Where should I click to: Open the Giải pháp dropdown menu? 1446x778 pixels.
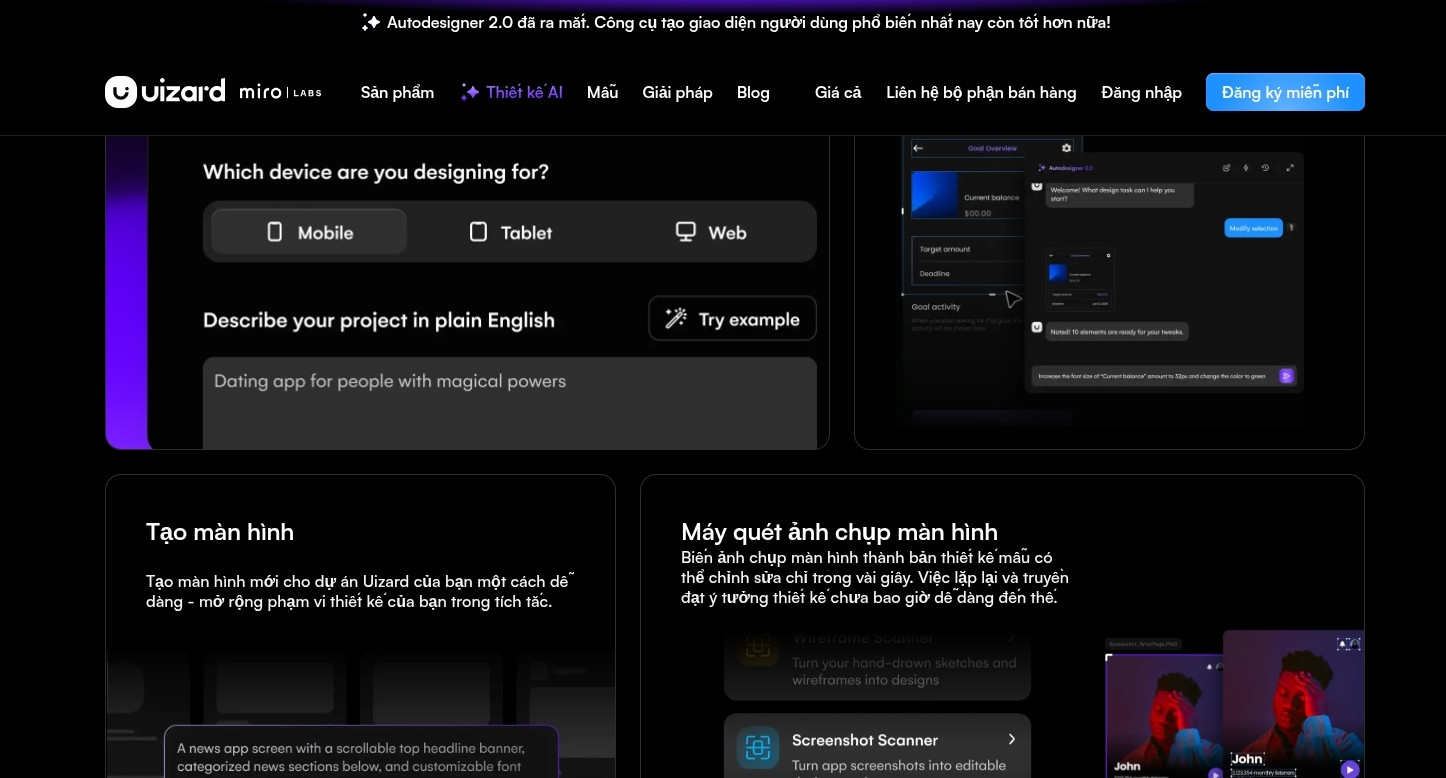(677, 92)
